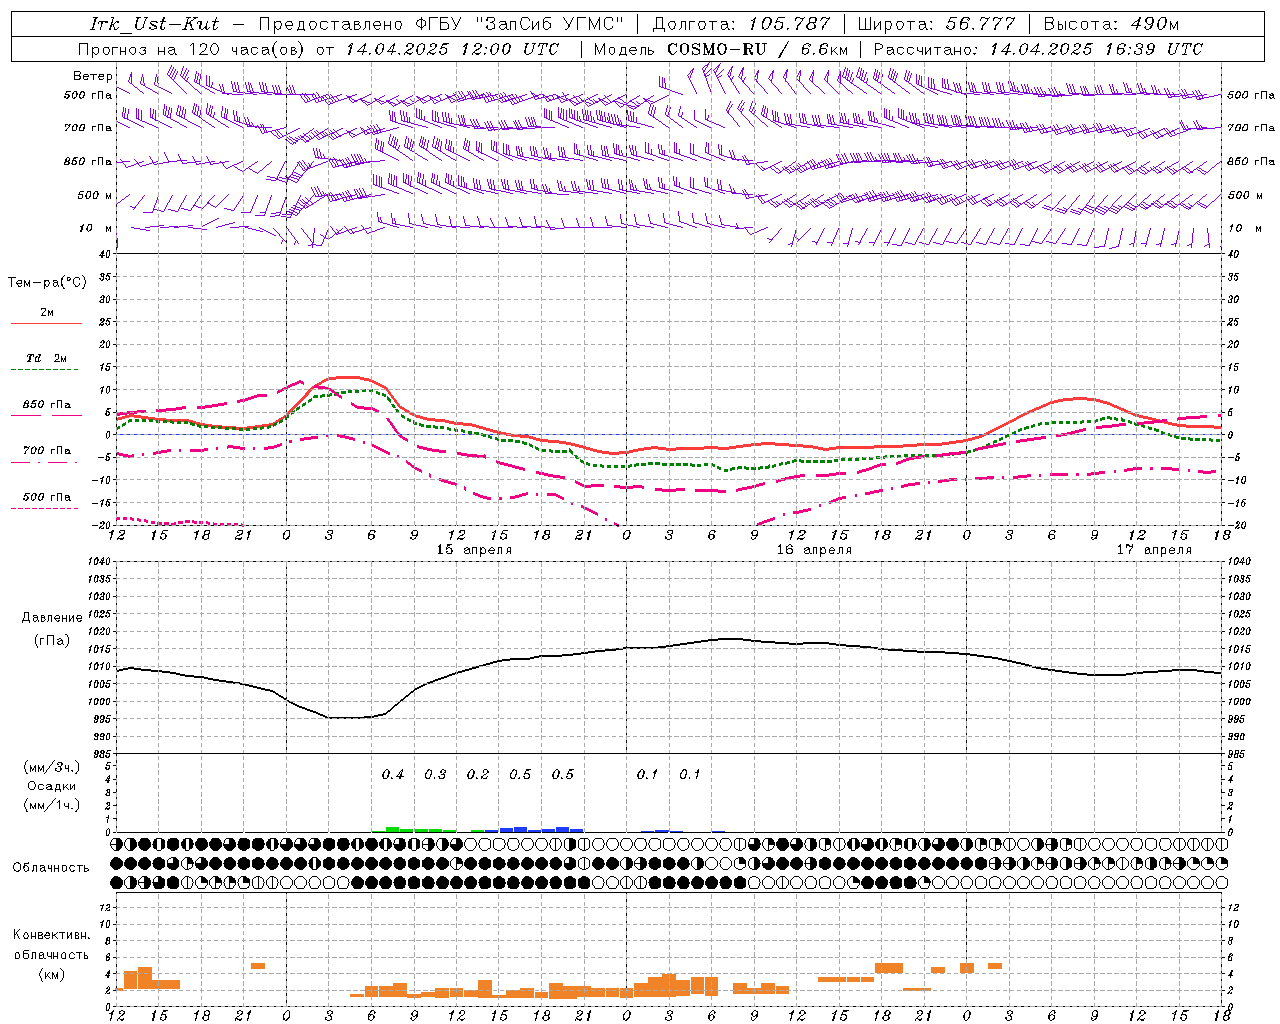Click the Облачность cloud cover label
1280x1024 pixels.
tap(51, 868)
